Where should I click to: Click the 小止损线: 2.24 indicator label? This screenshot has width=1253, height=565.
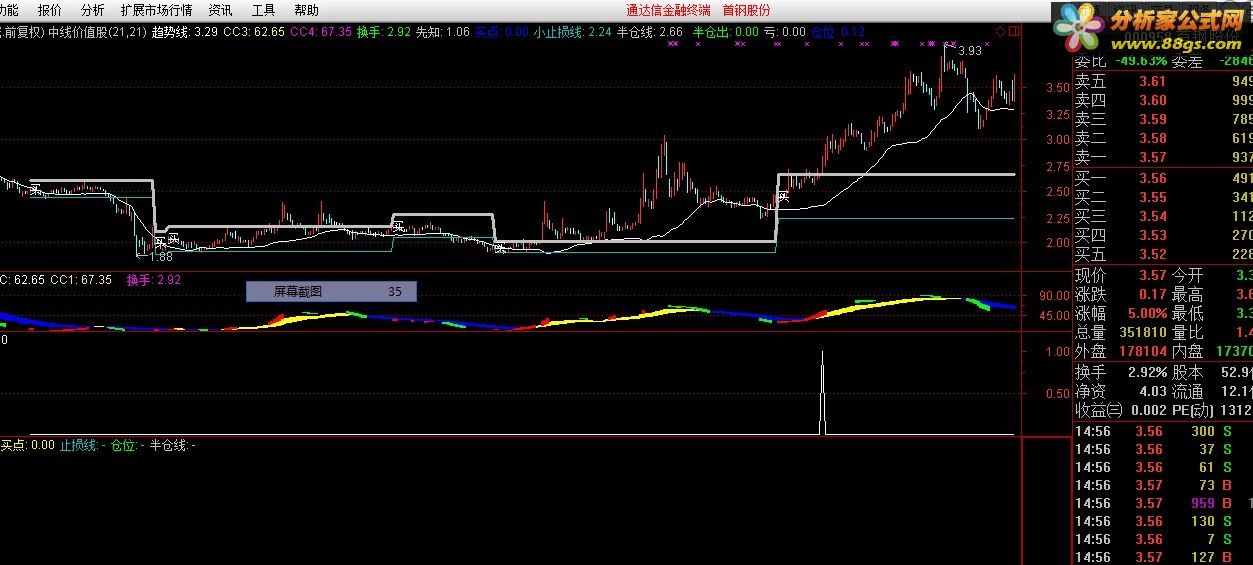[572, 32]
